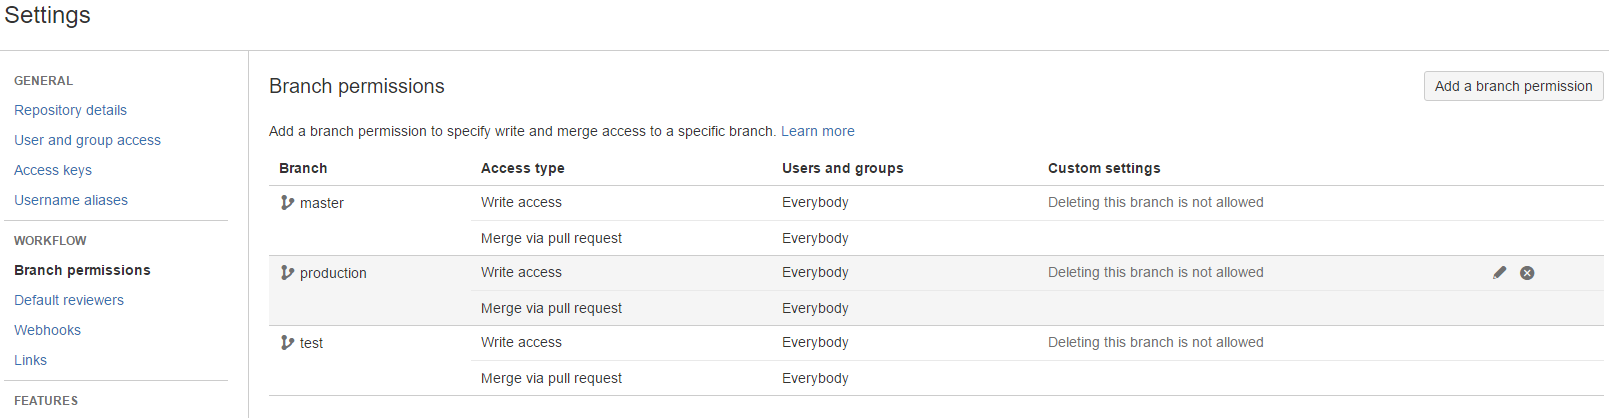The image size is (1609, 418).
Task: Click Write access in master row
Action: point(521,202)
